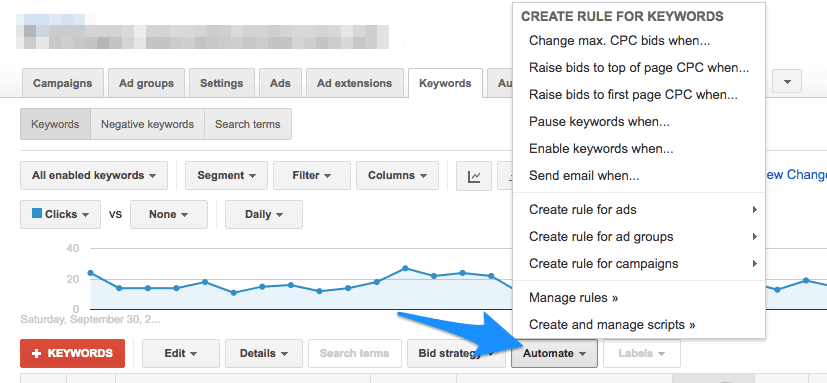Screen dimensions: 827x383
Task: Open the Daily interval dropdown
Action: pos(264,214)
